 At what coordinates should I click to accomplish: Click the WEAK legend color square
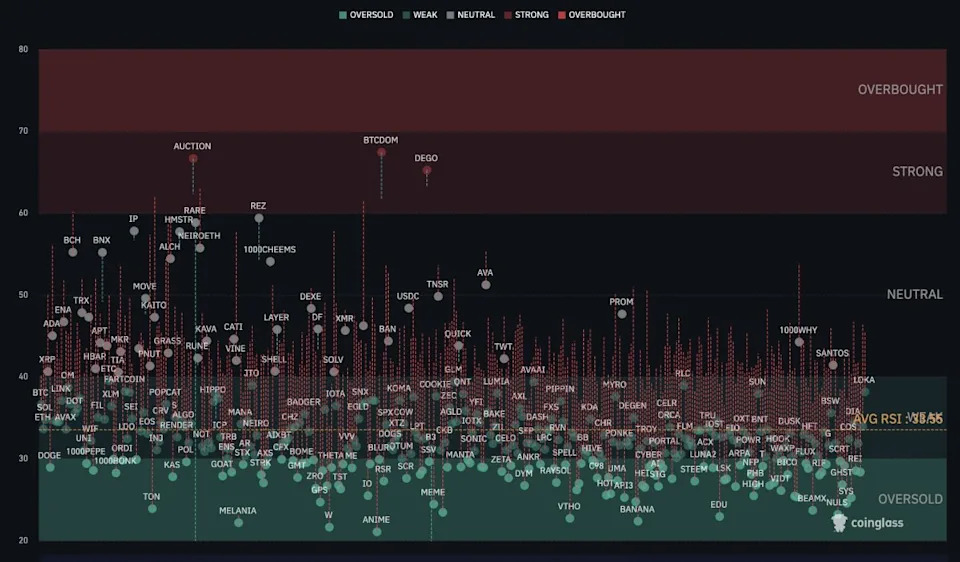coord(407,15)
